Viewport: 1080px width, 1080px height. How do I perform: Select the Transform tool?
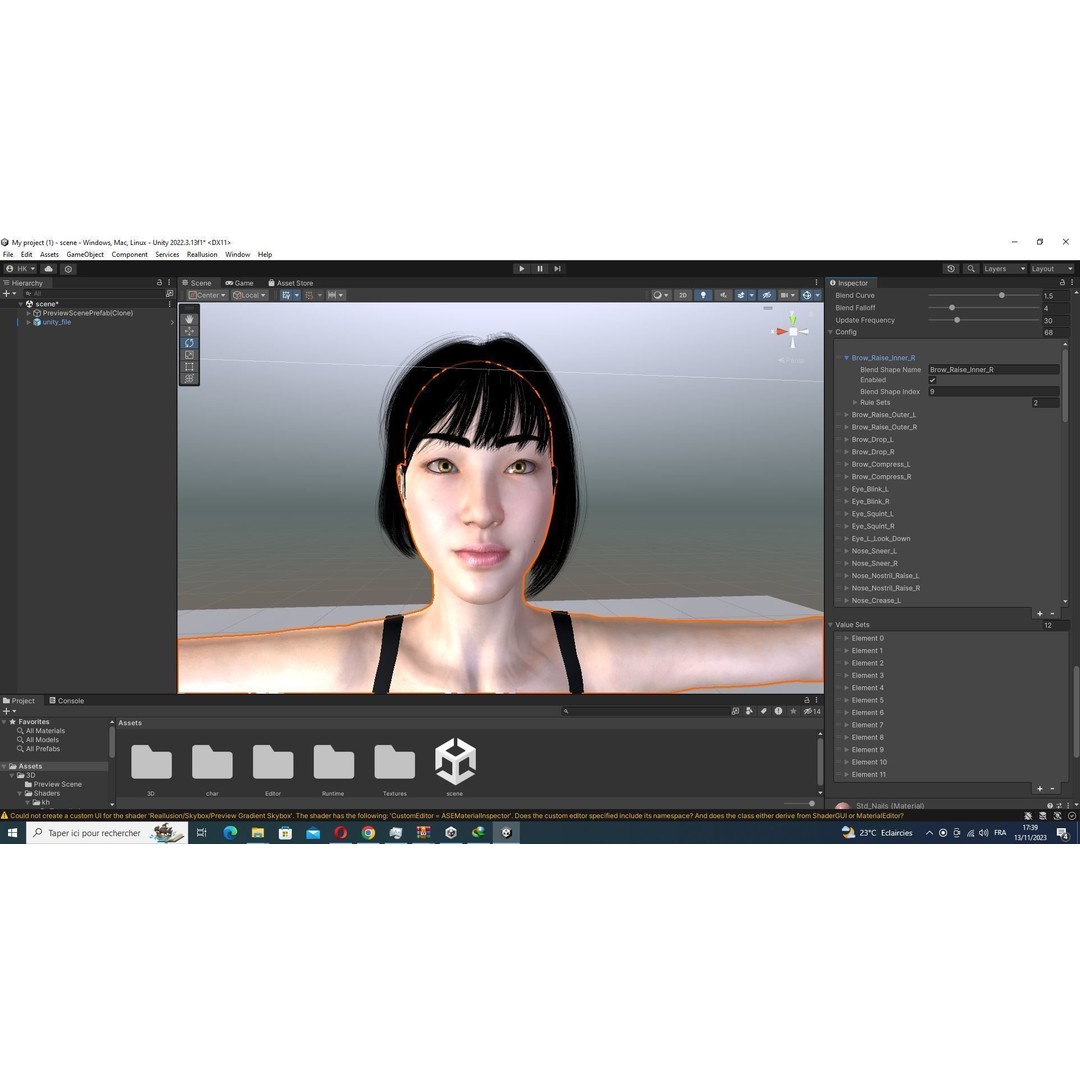click(x=189, y=378)
